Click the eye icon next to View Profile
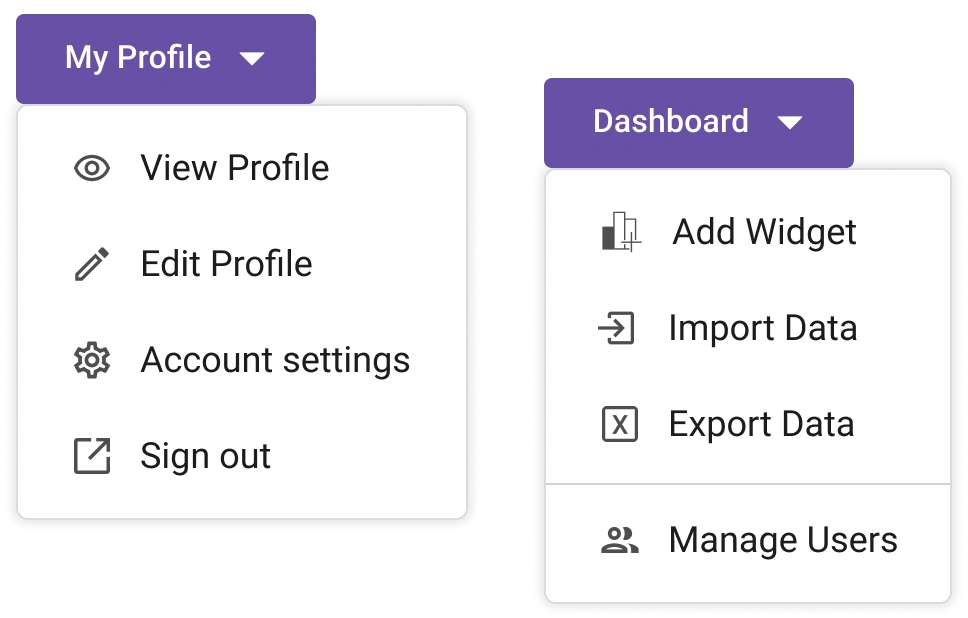Viewport: 968px width, 618px height. 91,168
